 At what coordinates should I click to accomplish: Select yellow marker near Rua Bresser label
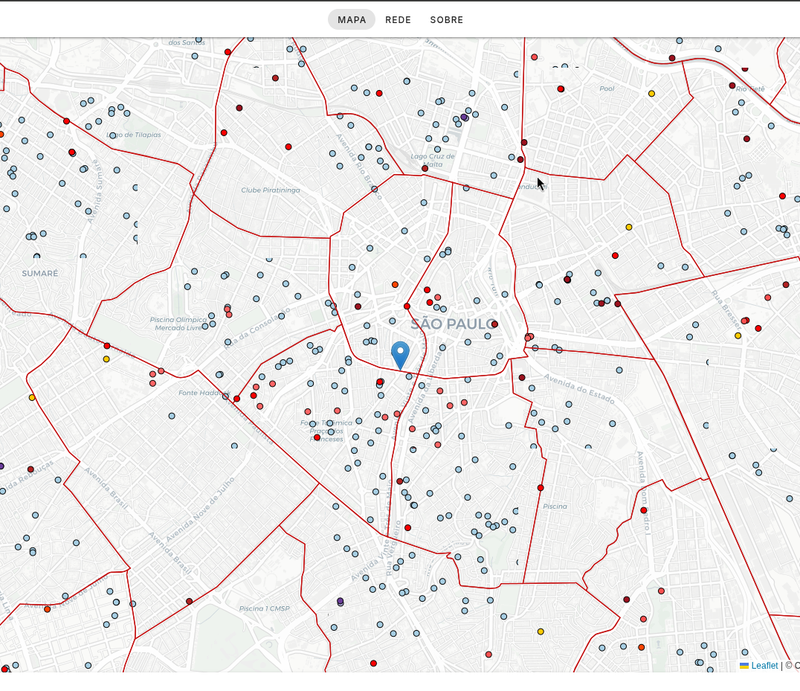738,335
